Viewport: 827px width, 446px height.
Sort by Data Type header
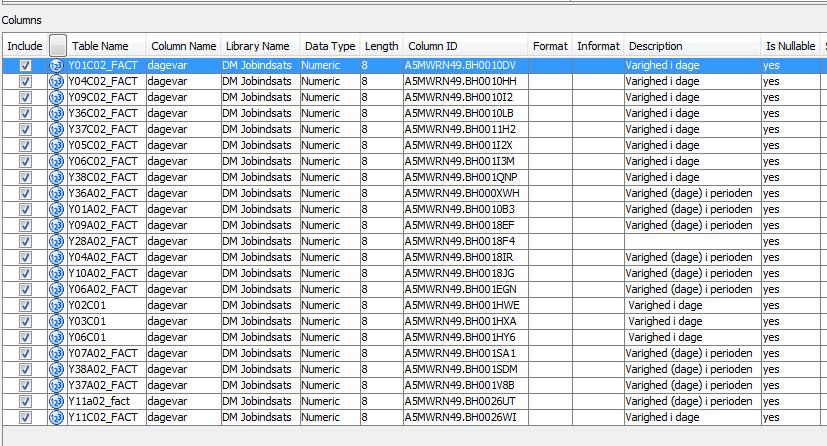pos(330,46)
